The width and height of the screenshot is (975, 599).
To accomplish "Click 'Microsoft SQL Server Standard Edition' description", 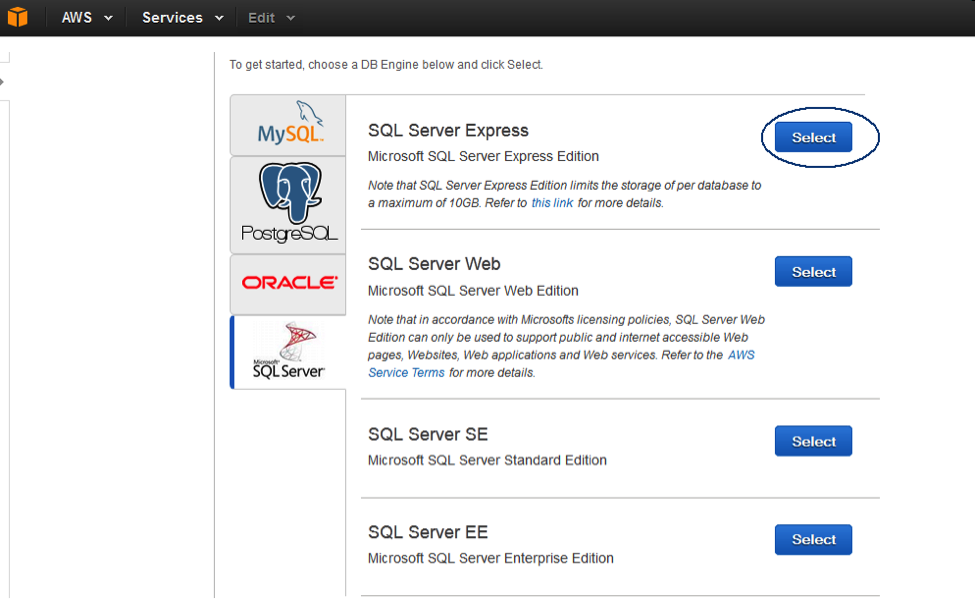I will coord(487,460).
